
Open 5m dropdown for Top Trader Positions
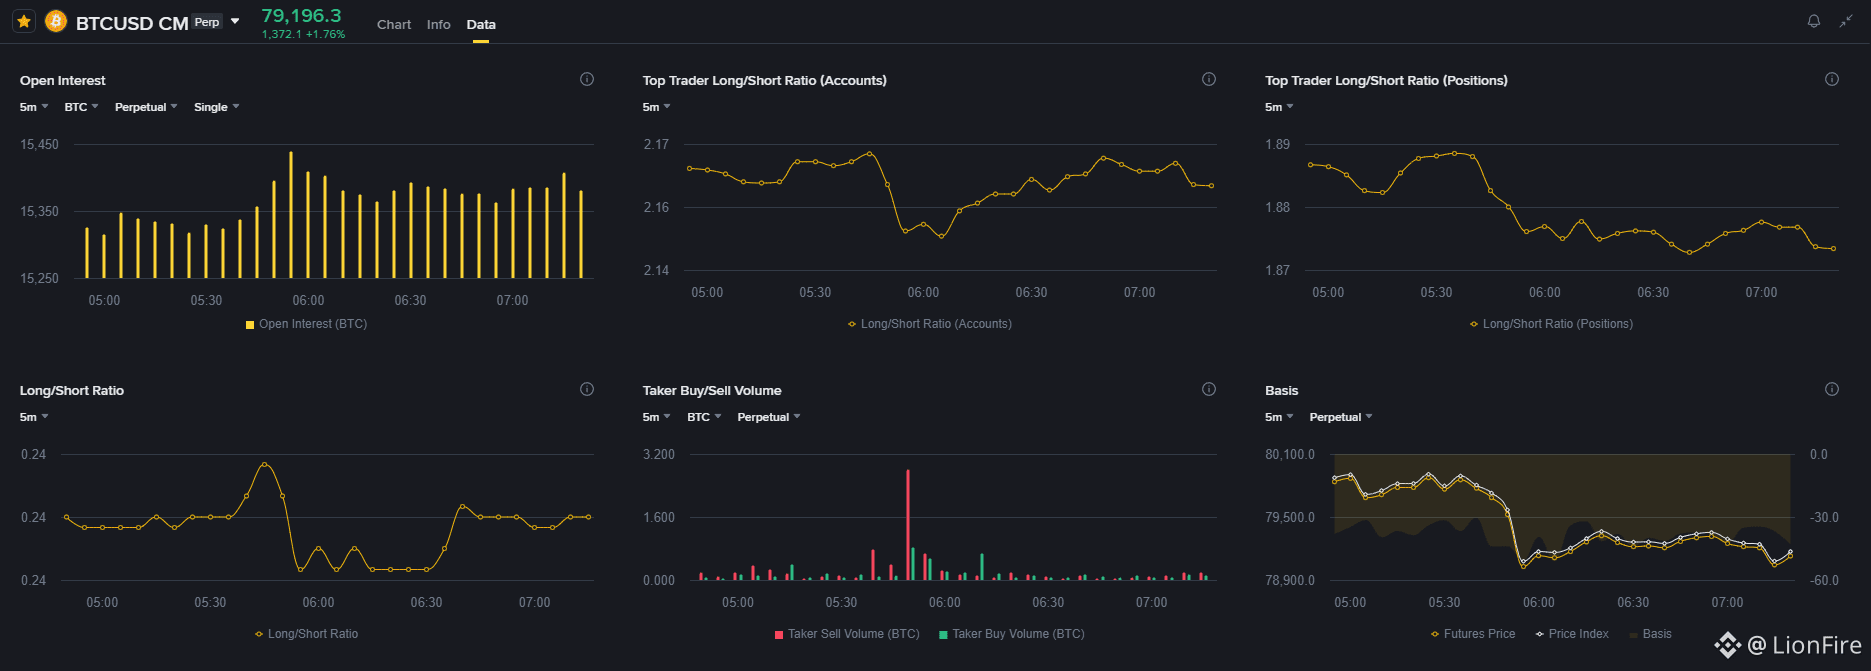pos(1279,107)
